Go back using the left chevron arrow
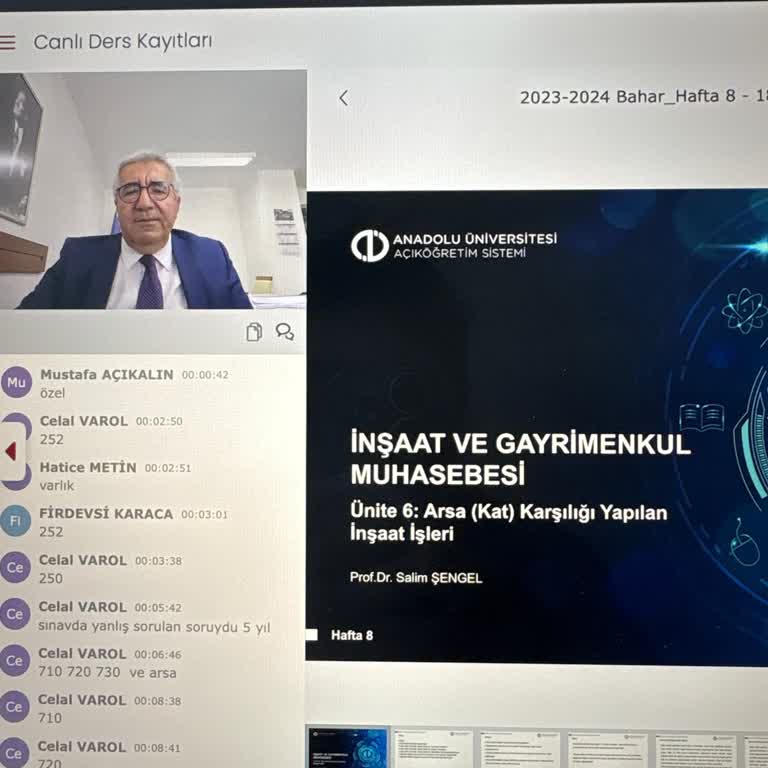768x768 pixels. click(x=344, y=98)
